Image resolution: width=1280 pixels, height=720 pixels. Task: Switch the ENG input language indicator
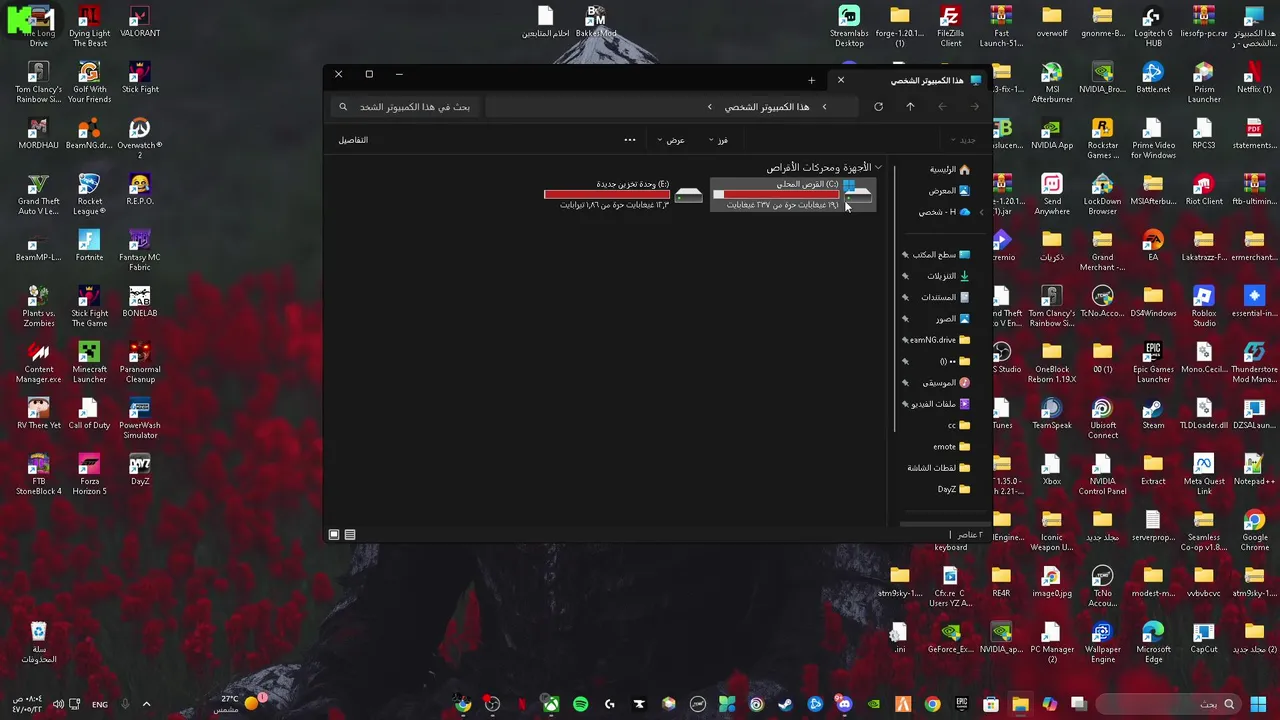click(100, 704)
